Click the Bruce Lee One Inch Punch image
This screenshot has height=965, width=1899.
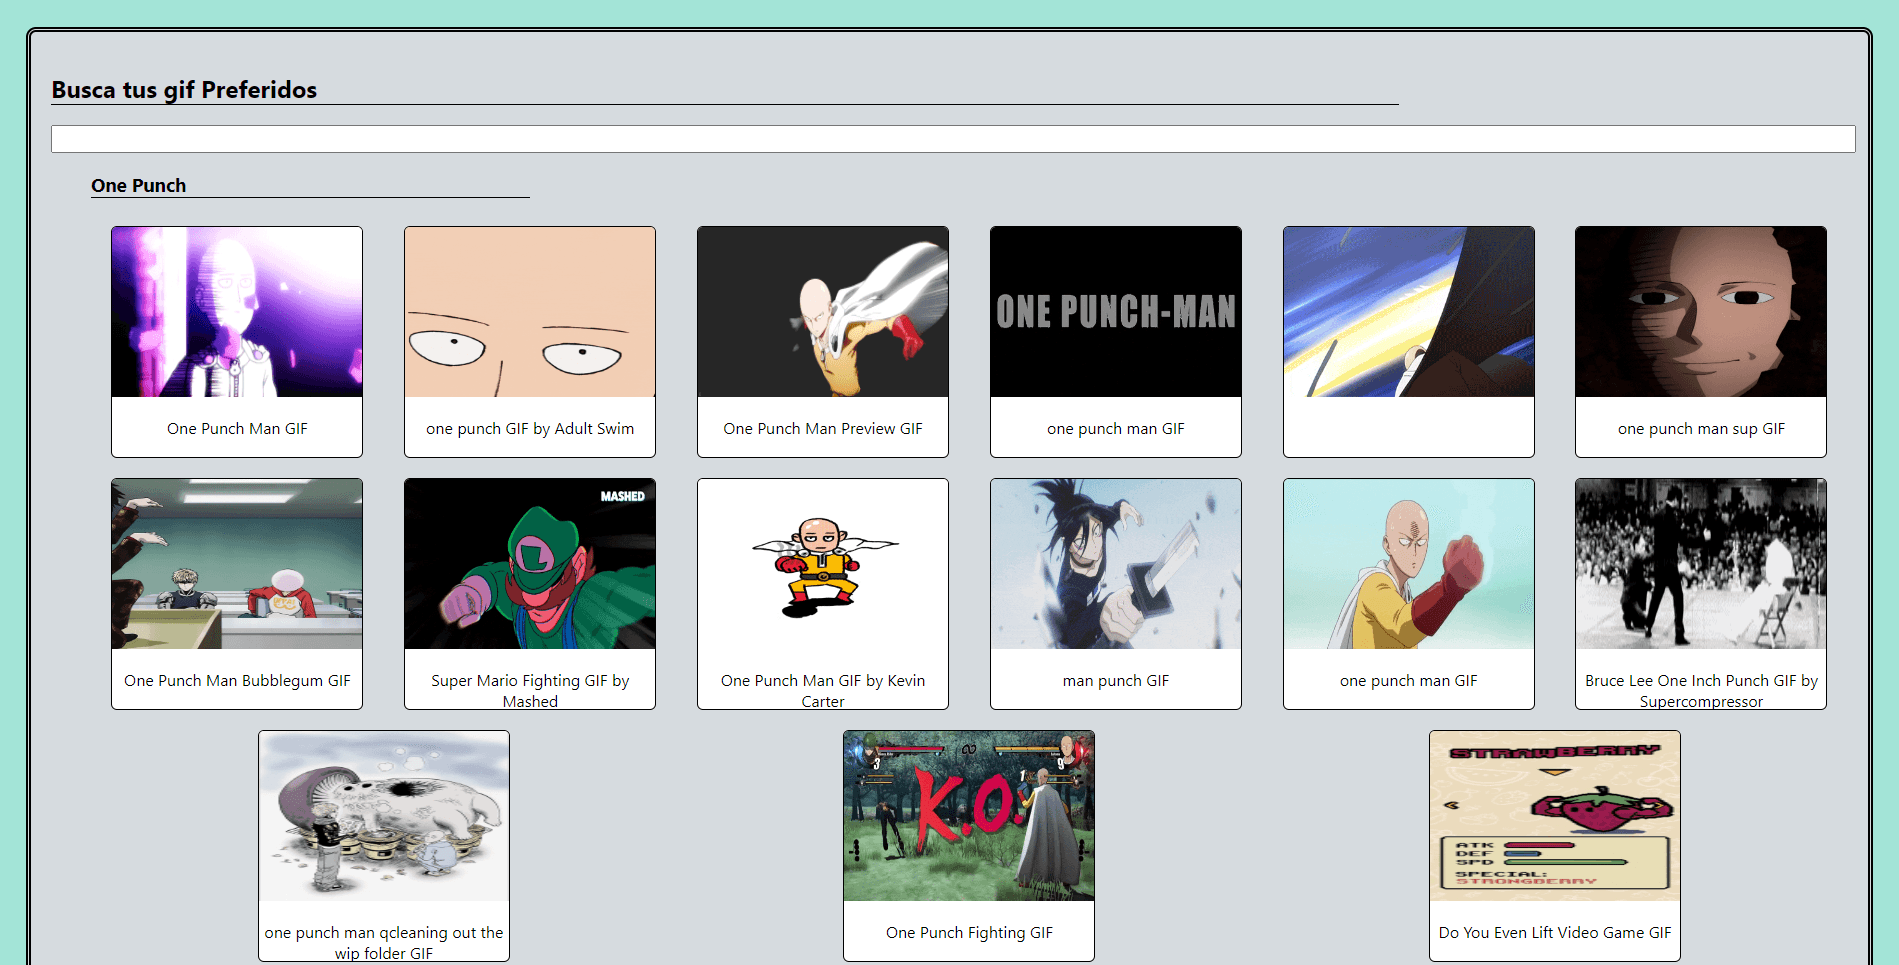pos(1701,564)
